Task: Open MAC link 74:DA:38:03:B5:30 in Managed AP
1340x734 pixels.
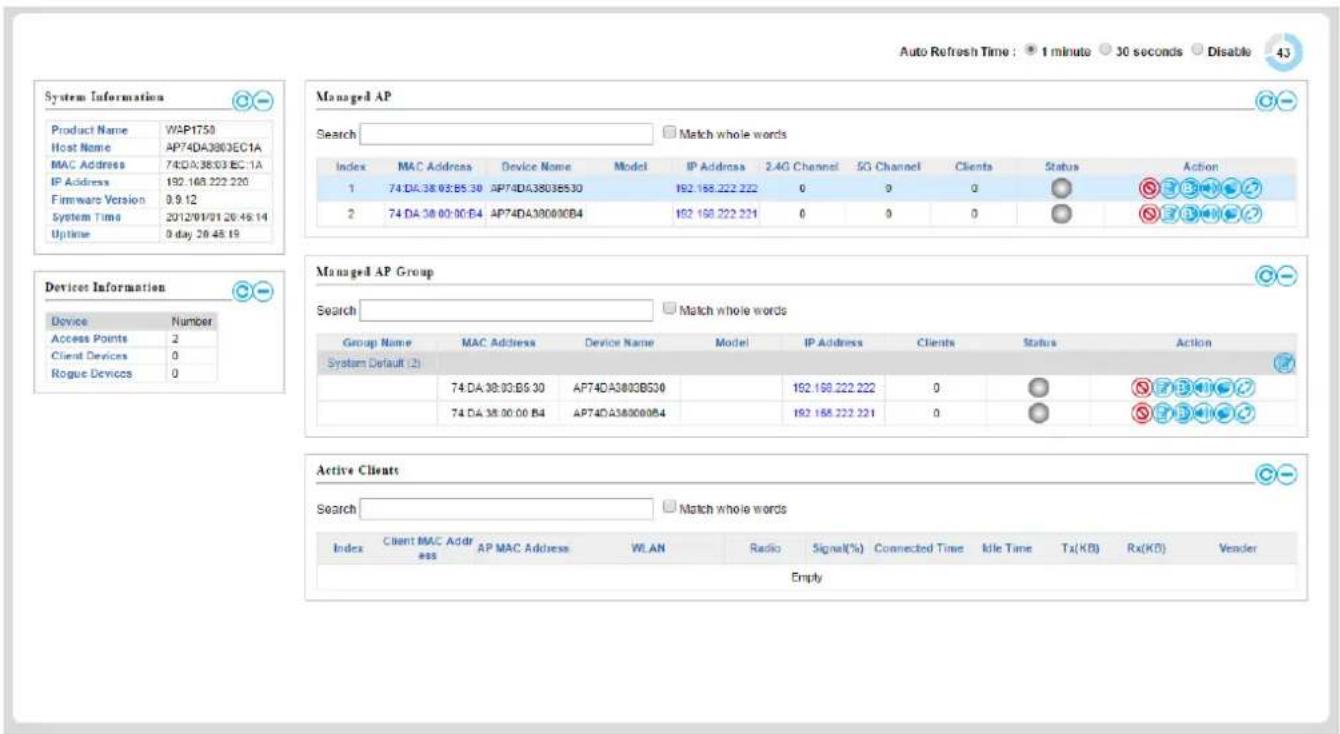Action: [434, 188]
